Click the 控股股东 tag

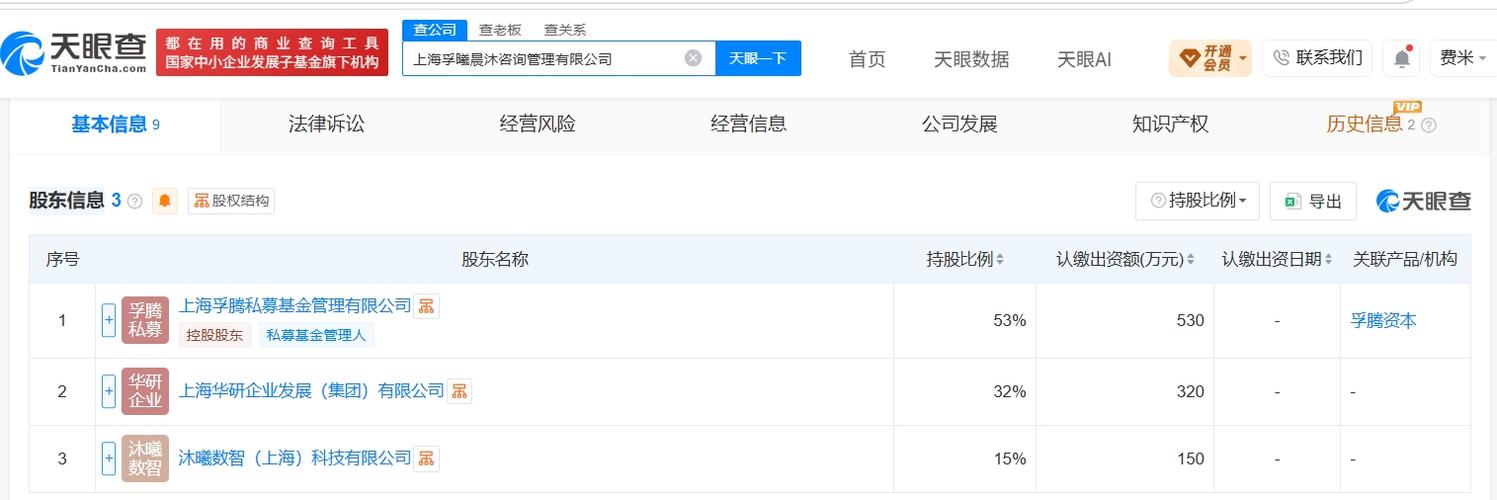click(215, 335)
